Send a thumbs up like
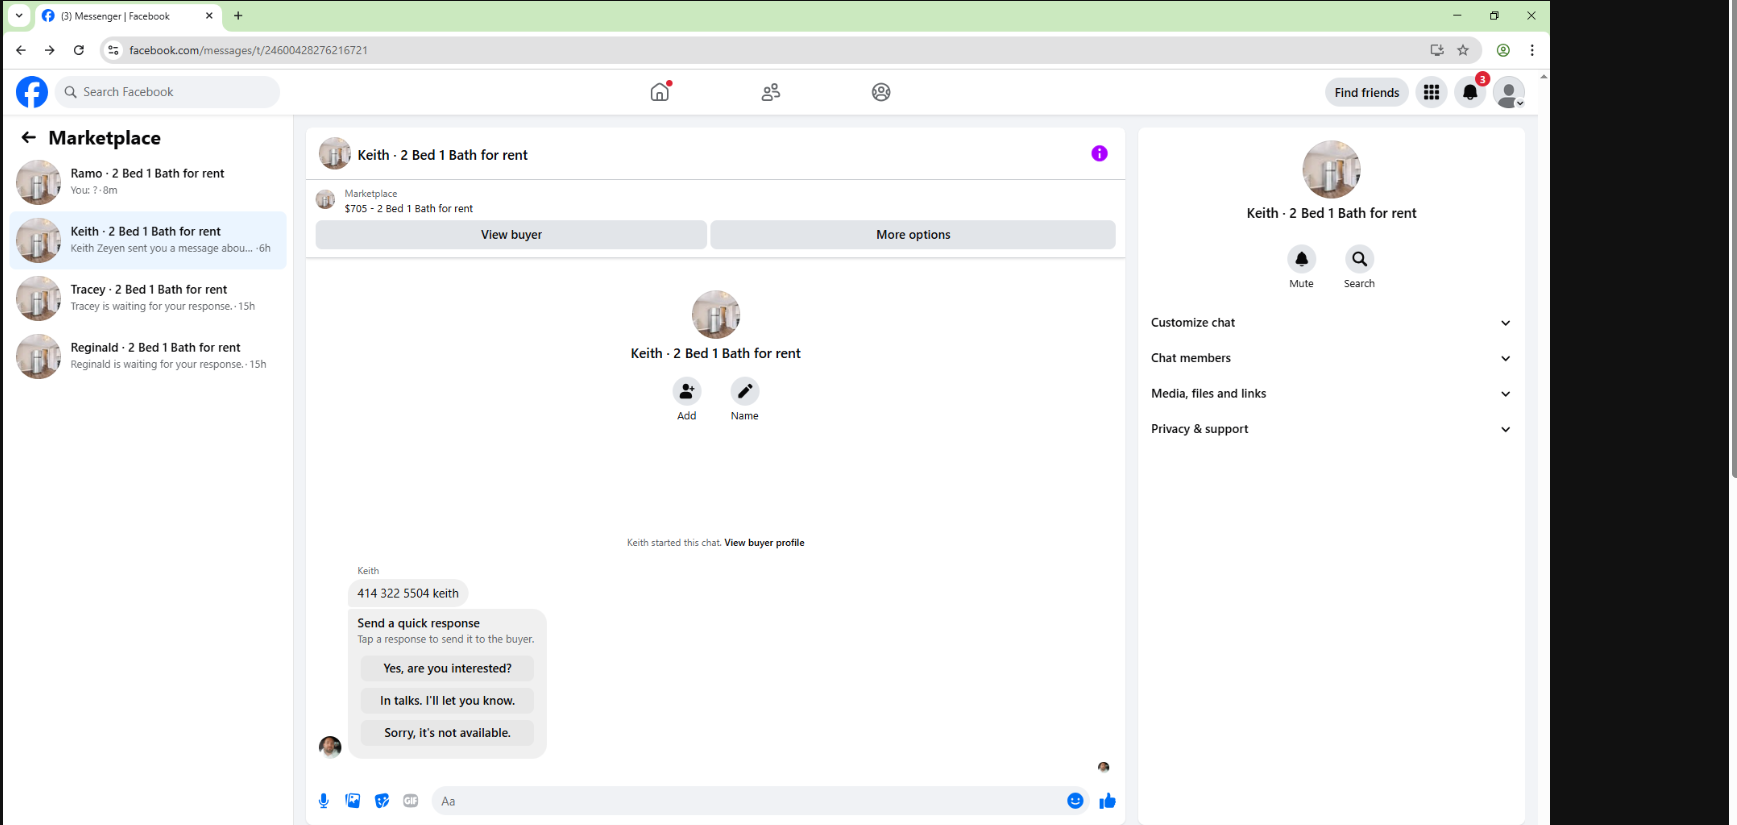Image resolution: width=1737 pixels, height=825 pixels. 1107,801
